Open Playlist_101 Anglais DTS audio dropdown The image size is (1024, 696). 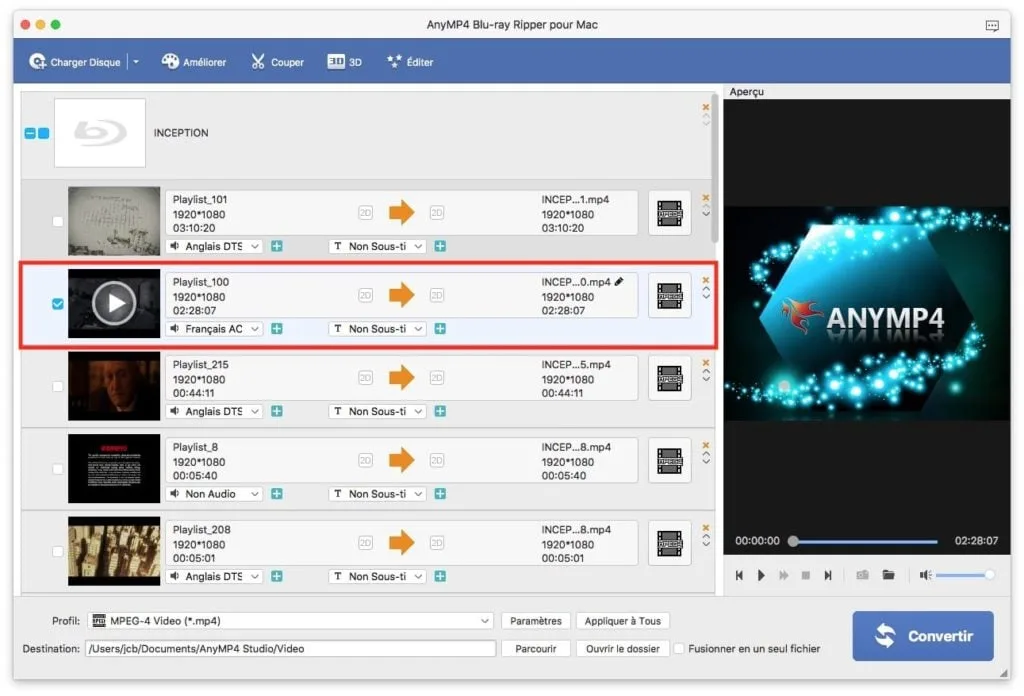[215, 246]
